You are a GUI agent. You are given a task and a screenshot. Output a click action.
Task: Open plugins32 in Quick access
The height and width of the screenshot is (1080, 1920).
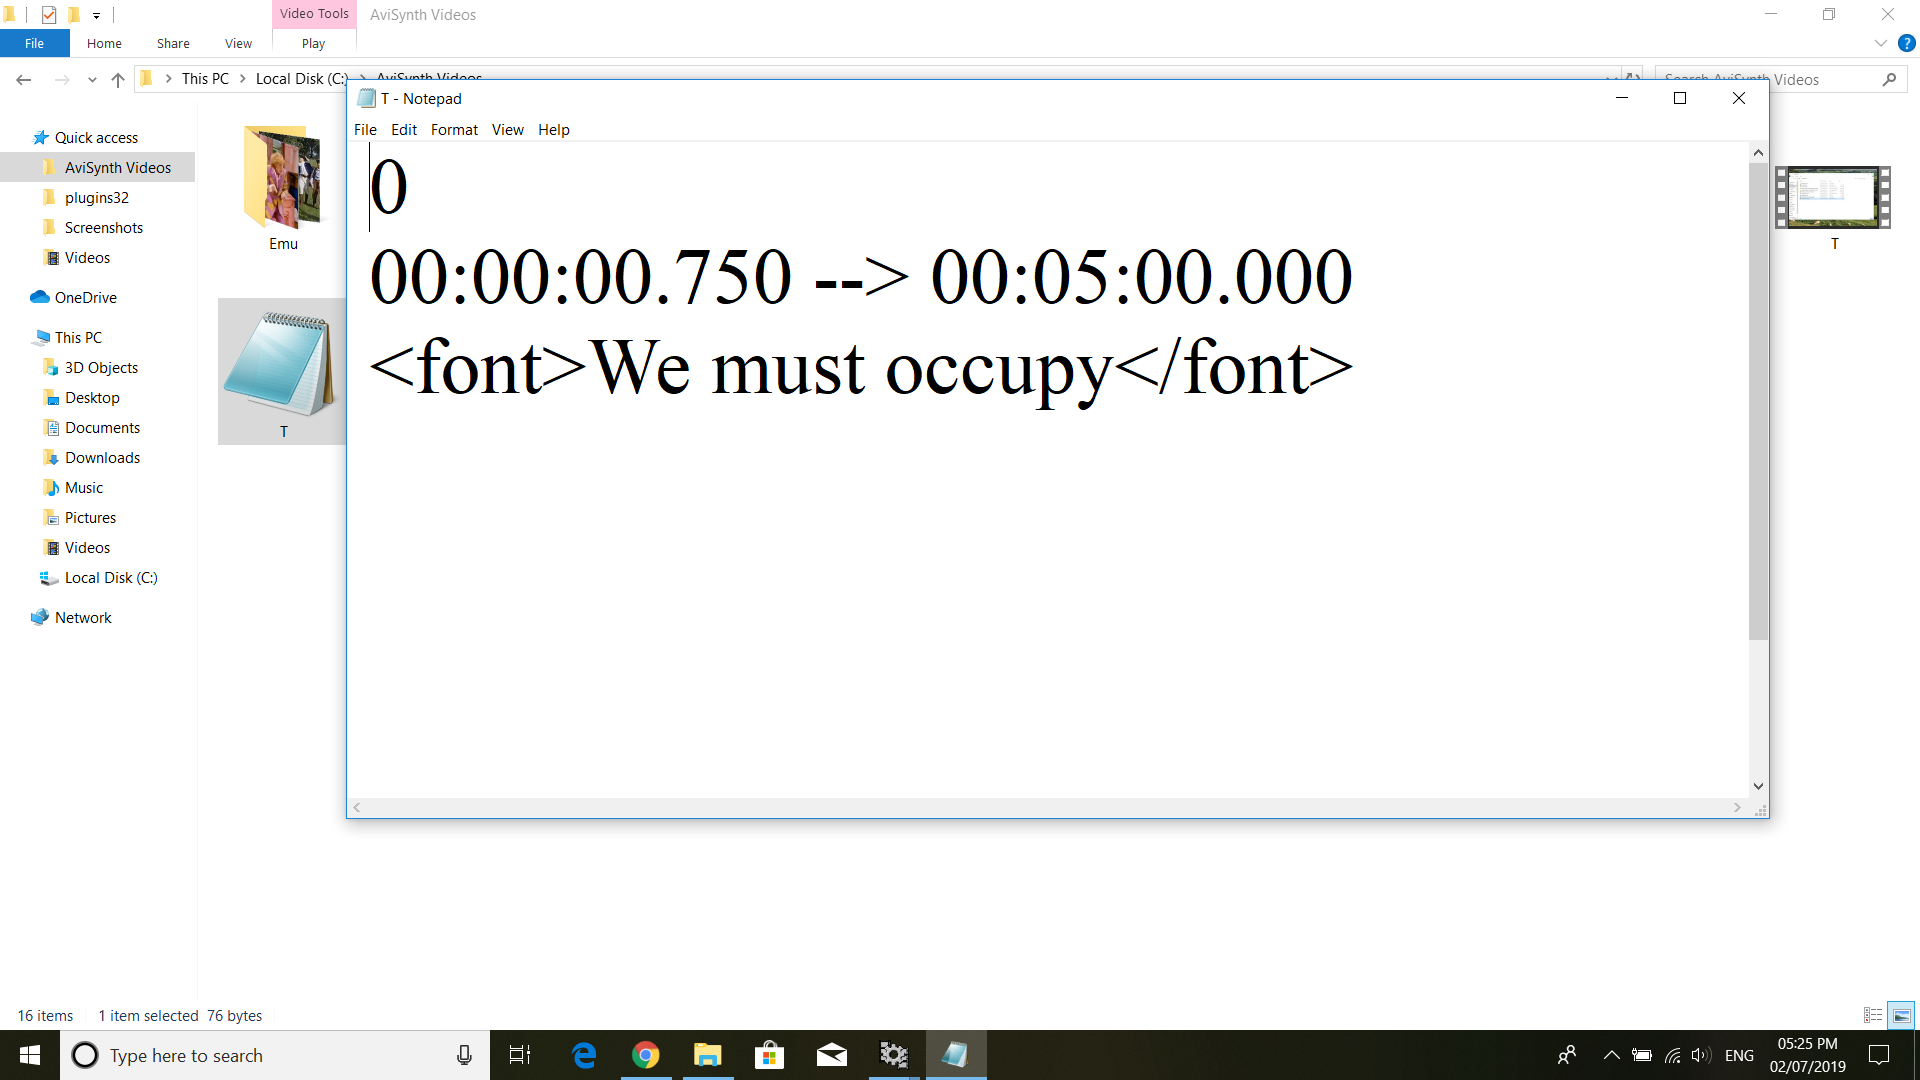click(x=97, y=197)
